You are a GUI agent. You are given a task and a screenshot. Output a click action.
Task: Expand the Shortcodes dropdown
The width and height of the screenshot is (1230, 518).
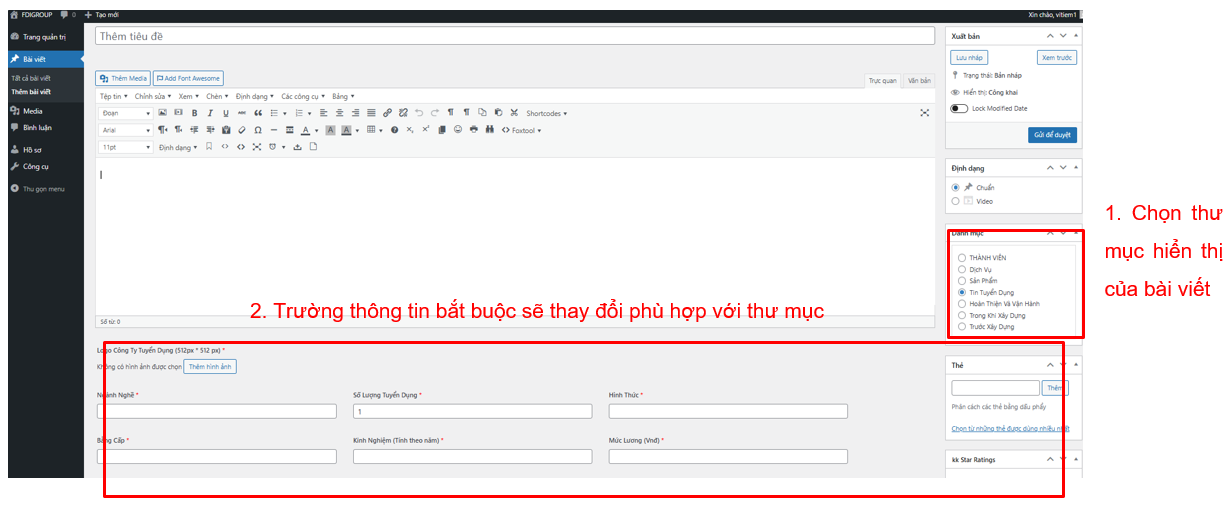point(546,113)
